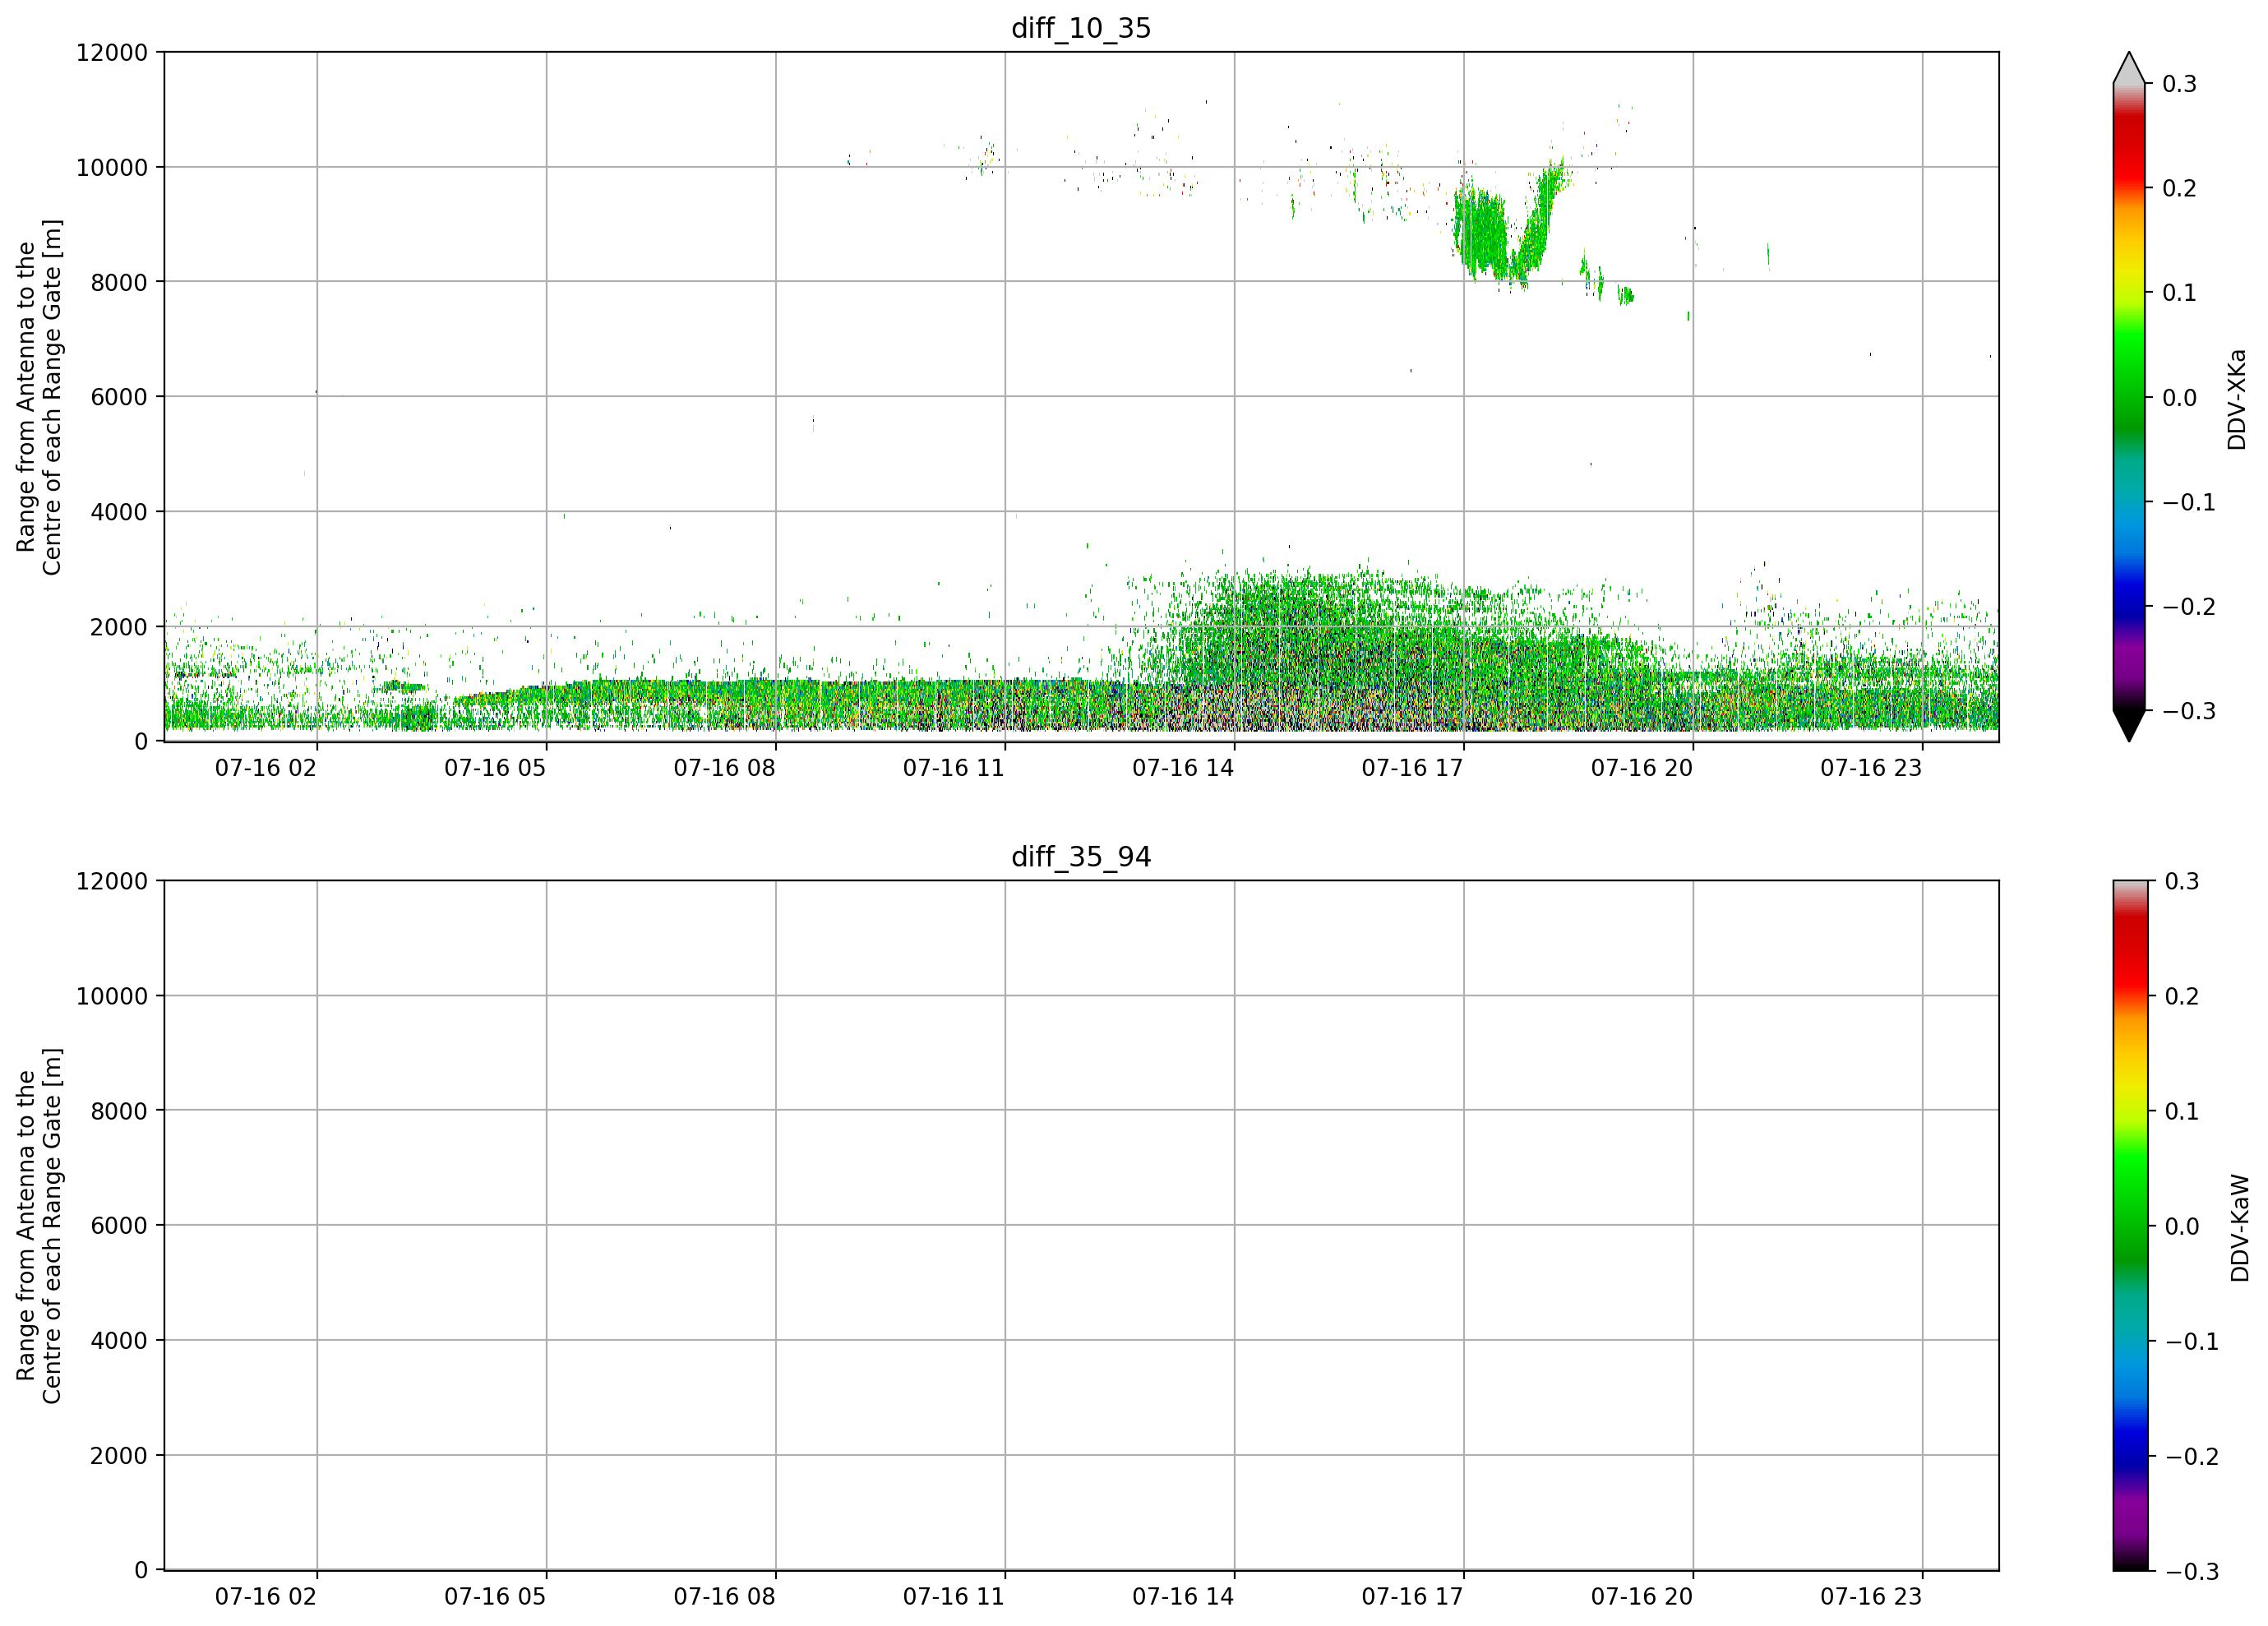Click the 0.1 tick on DDV-XKa colorbar
This screenshot has height=1626, width=2268.
(2180, 293)
